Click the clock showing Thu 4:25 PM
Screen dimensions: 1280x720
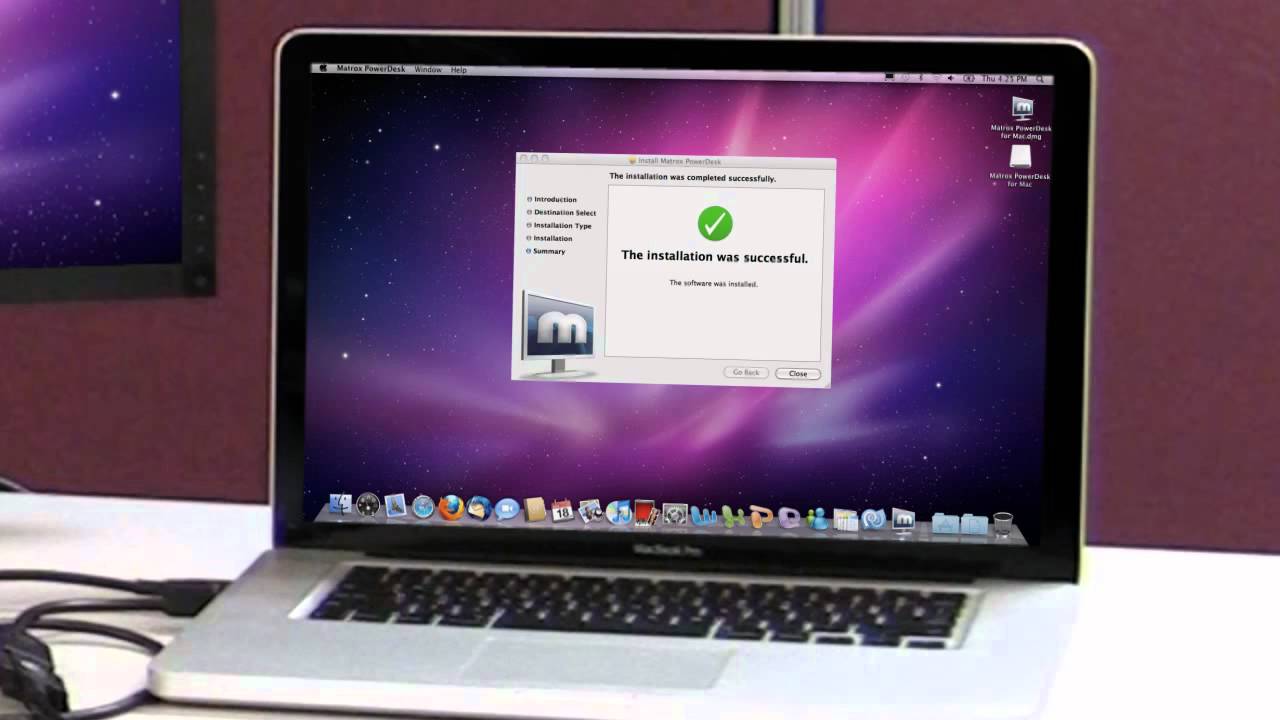(1005, 78)
